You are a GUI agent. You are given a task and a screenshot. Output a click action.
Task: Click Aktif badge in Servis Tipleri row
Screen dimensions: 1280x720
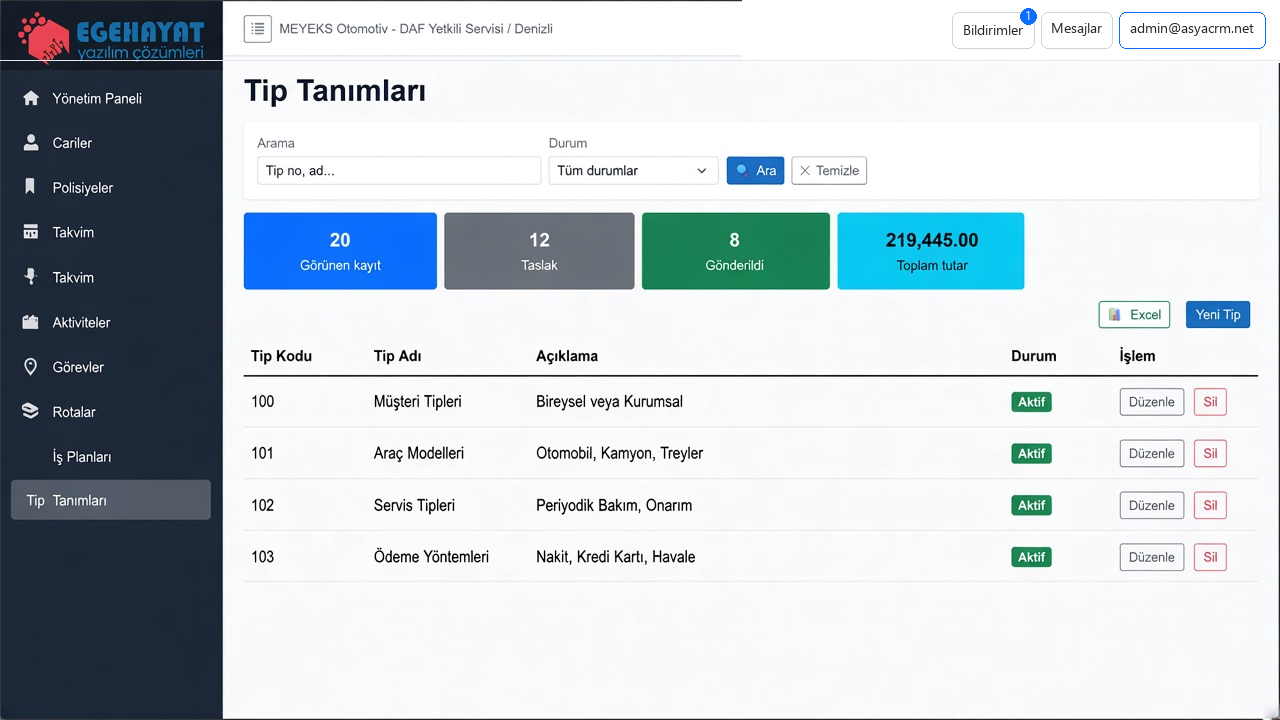[x=1032, y=505]
